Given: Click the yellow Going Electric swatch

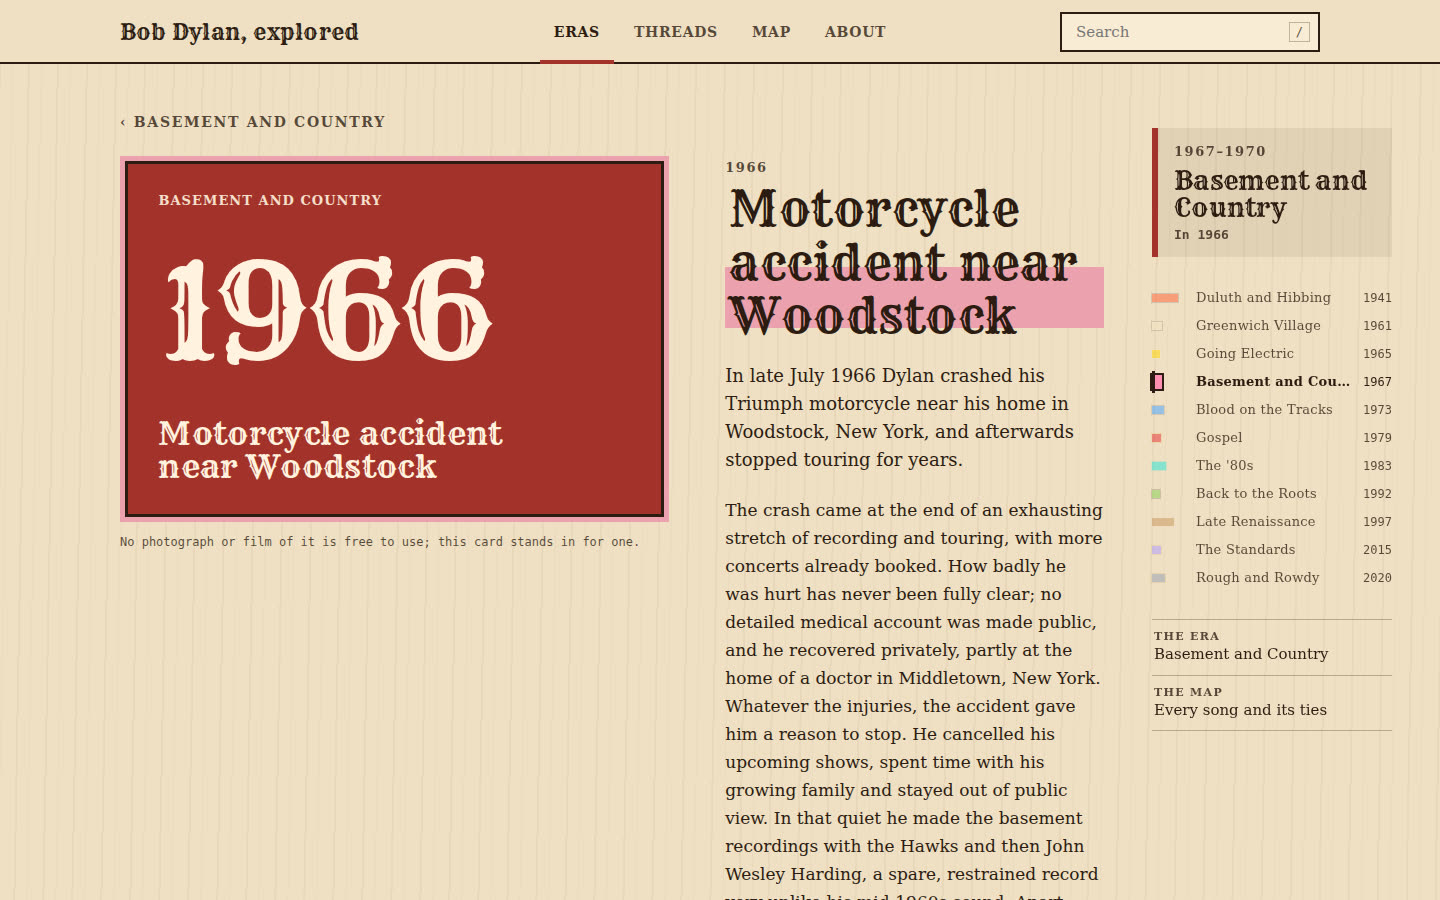Looking at the screenshot, I should coord(1156,354).
